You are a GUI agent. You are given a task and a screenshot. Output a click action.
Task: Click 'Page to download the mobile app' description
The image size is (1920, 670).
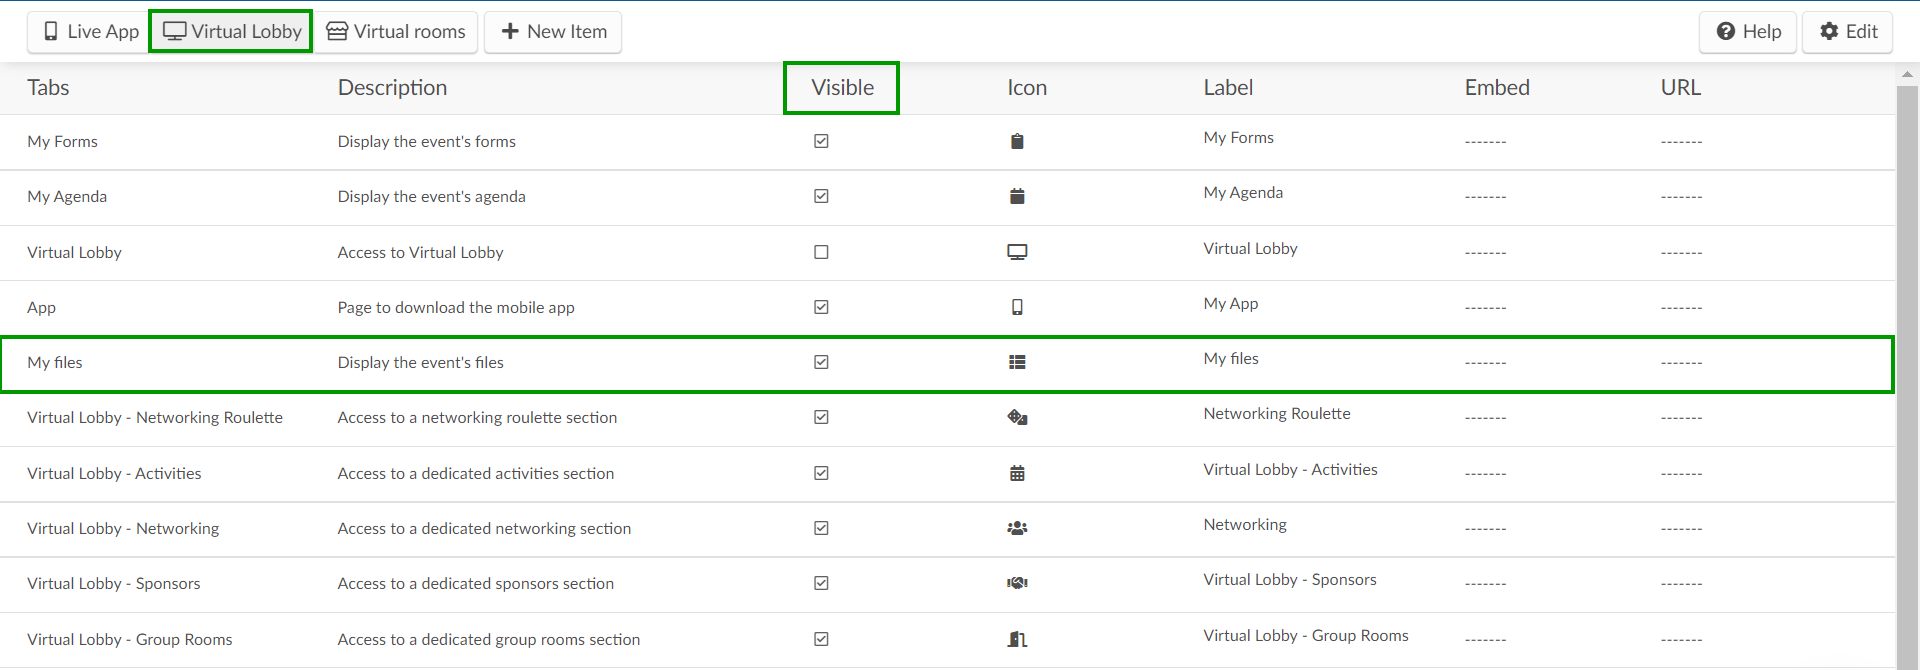point(456,308)
